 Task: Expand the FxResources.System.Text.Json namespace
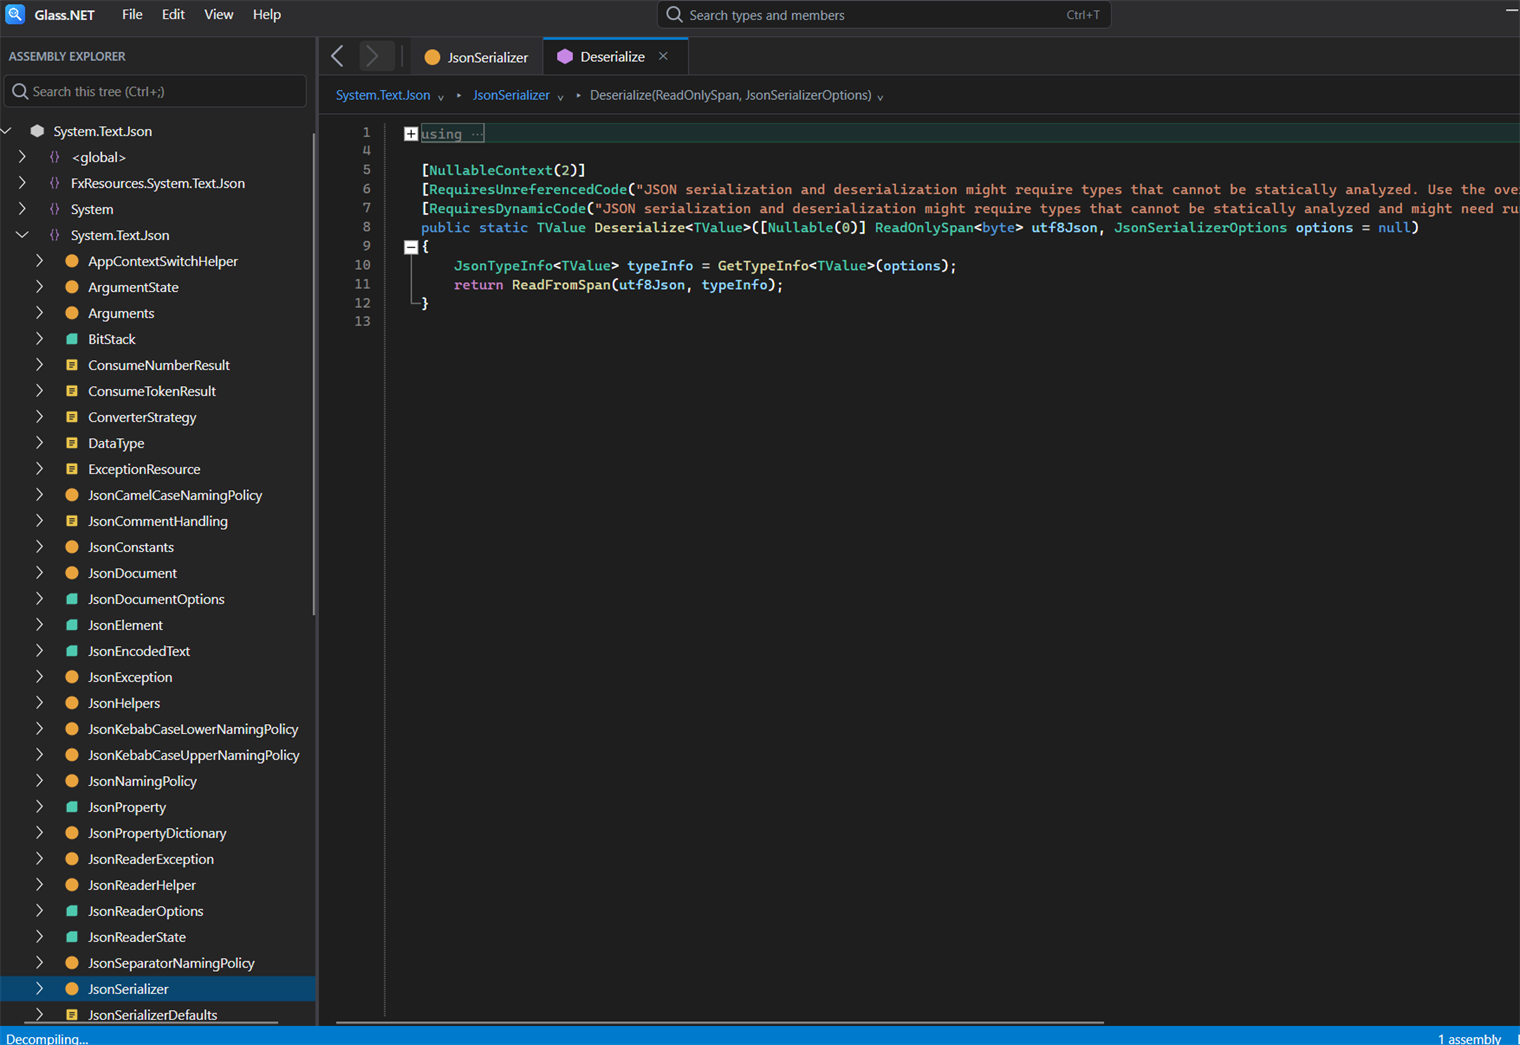tap(22, 183)
